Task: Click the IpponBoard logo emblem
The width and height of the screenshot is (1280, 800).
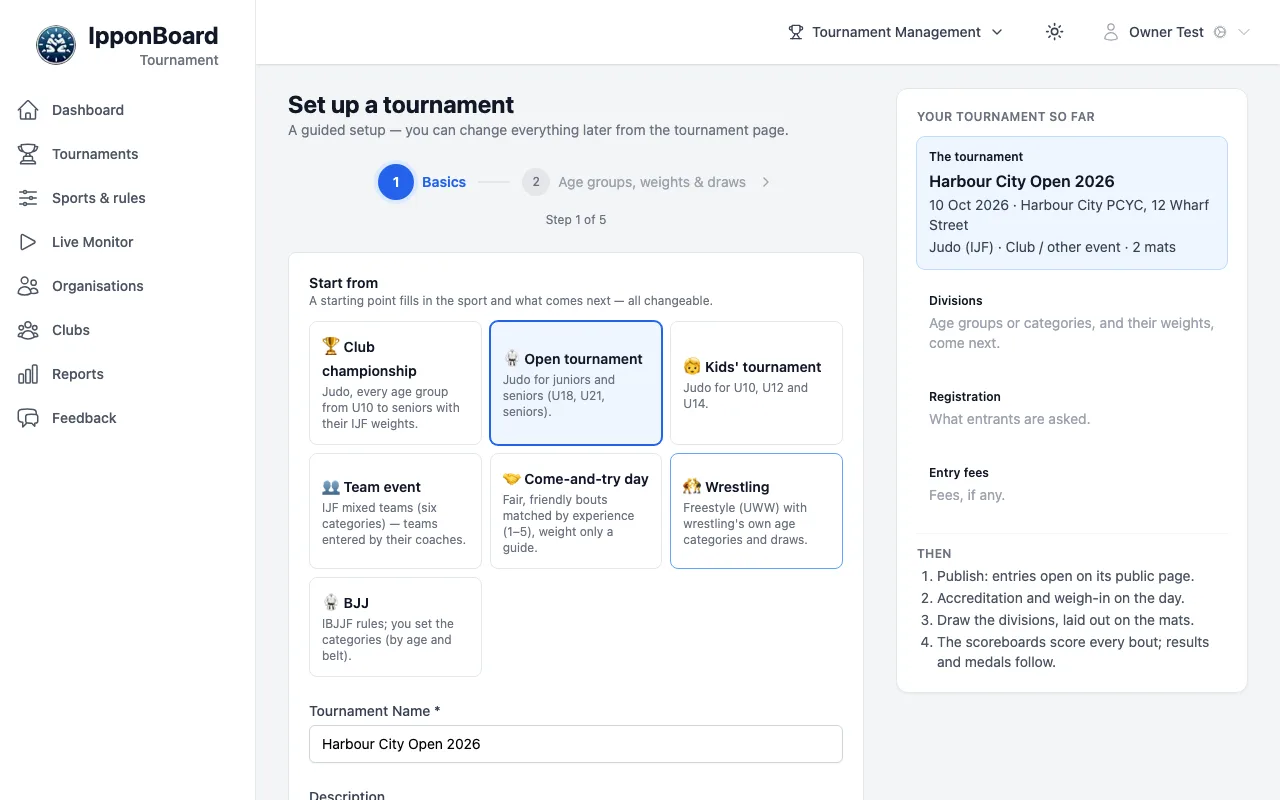Action: (x=56, y=45)
